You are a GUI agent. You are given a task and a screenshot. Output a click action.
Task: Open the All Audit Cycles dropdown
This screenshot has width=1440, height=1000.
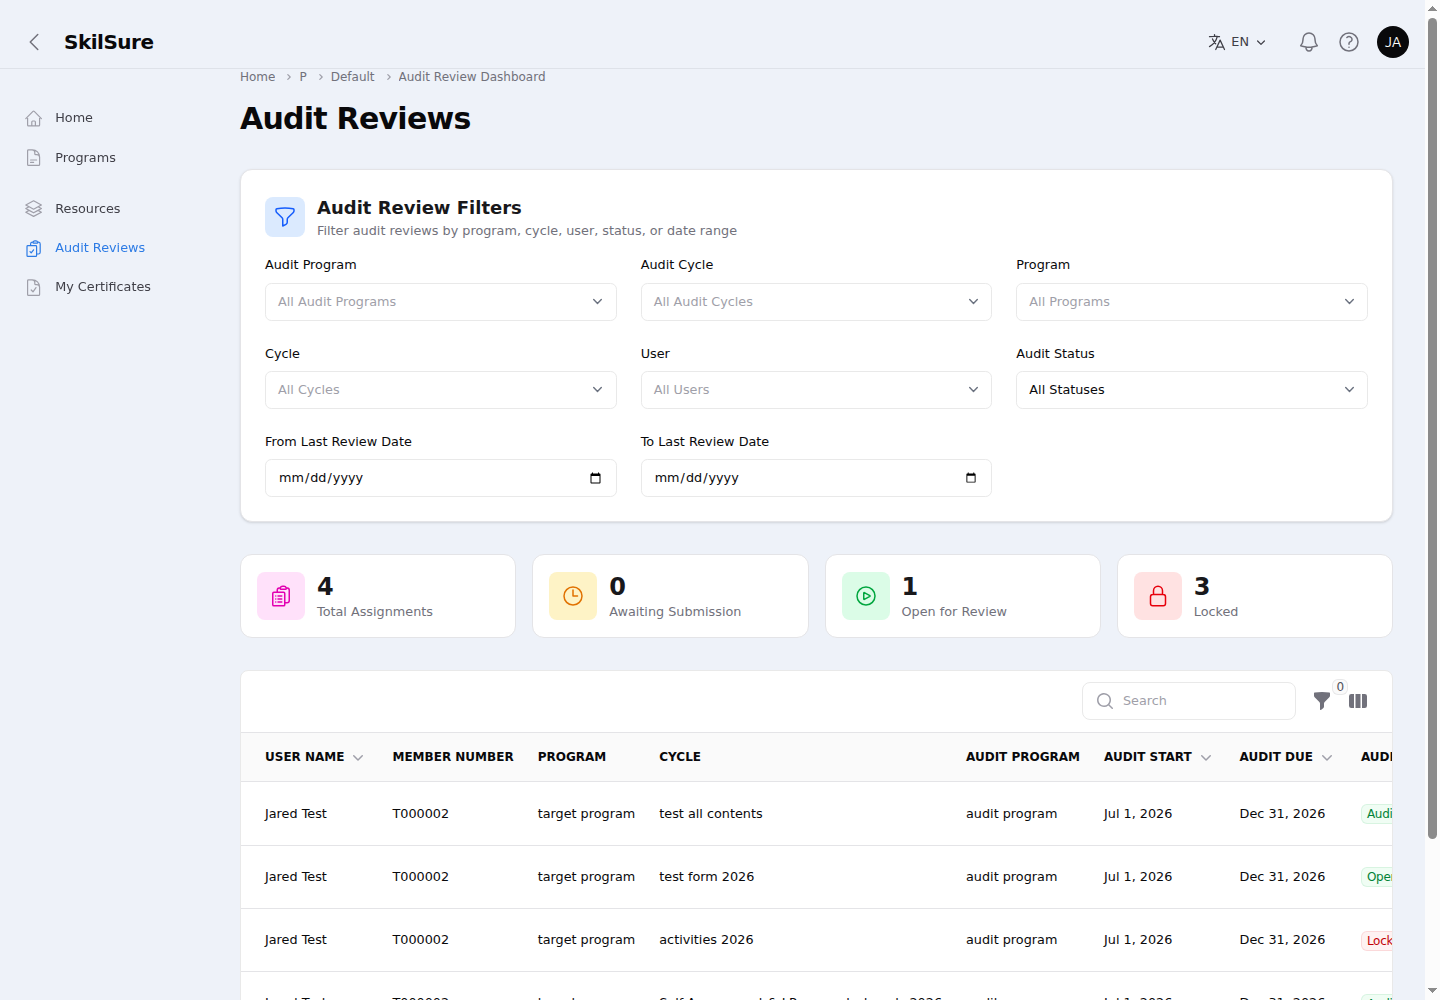point(816,302)
